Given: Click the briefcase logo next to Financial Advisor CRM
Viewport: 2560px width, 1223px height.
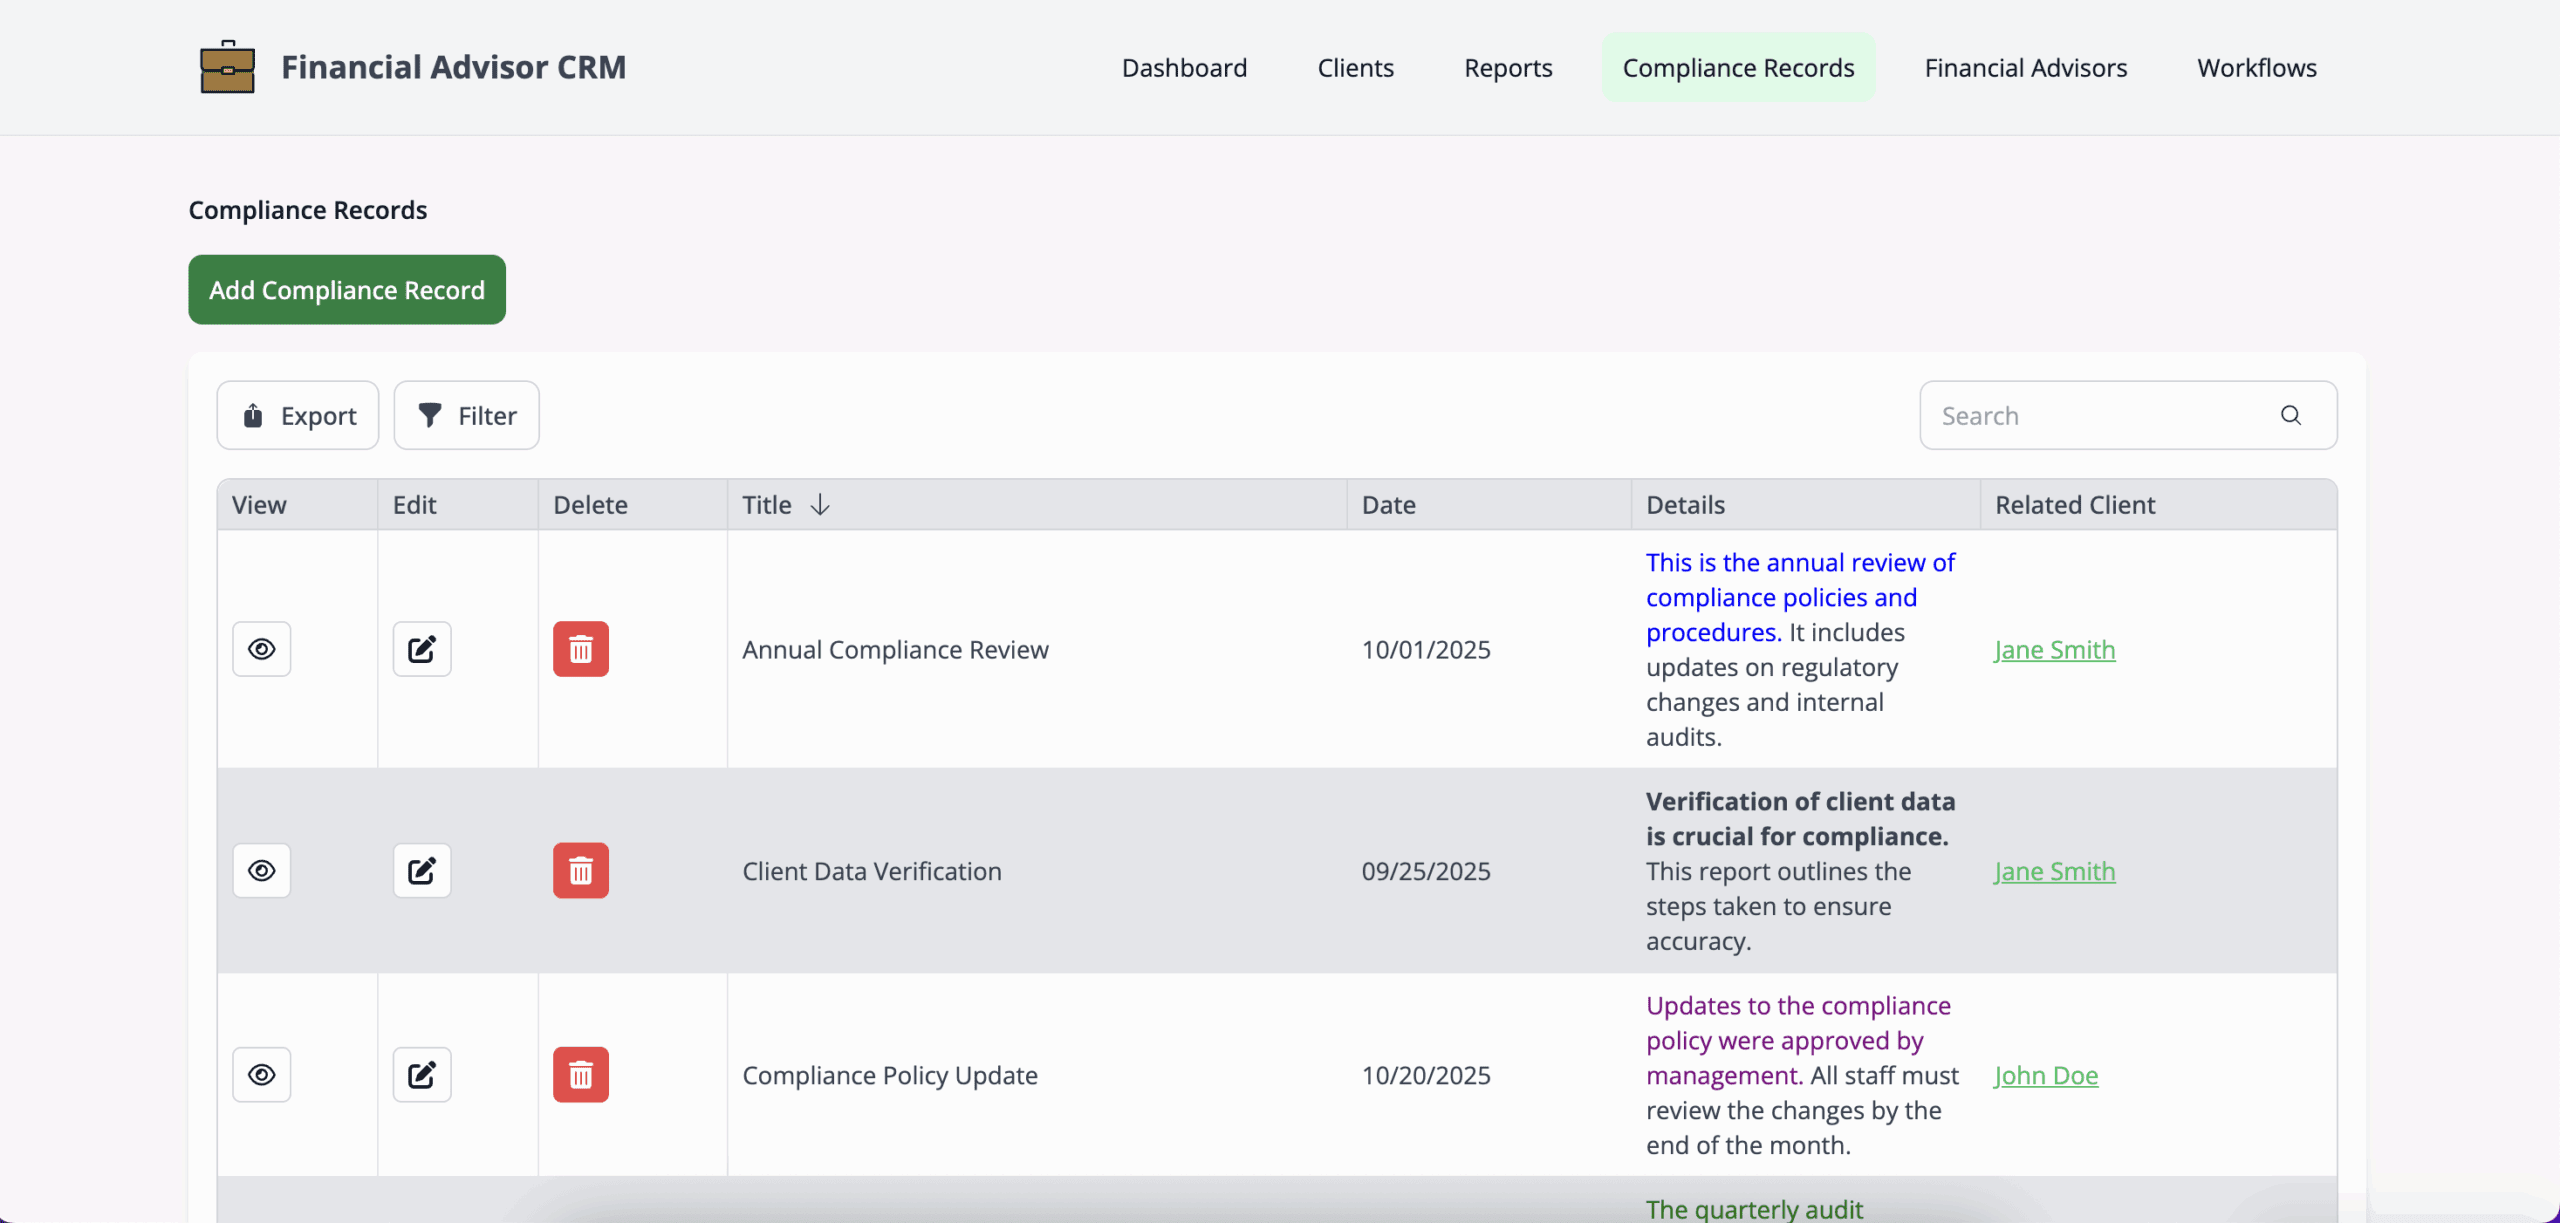Looking at the screenshot, I should click(227, 66).
